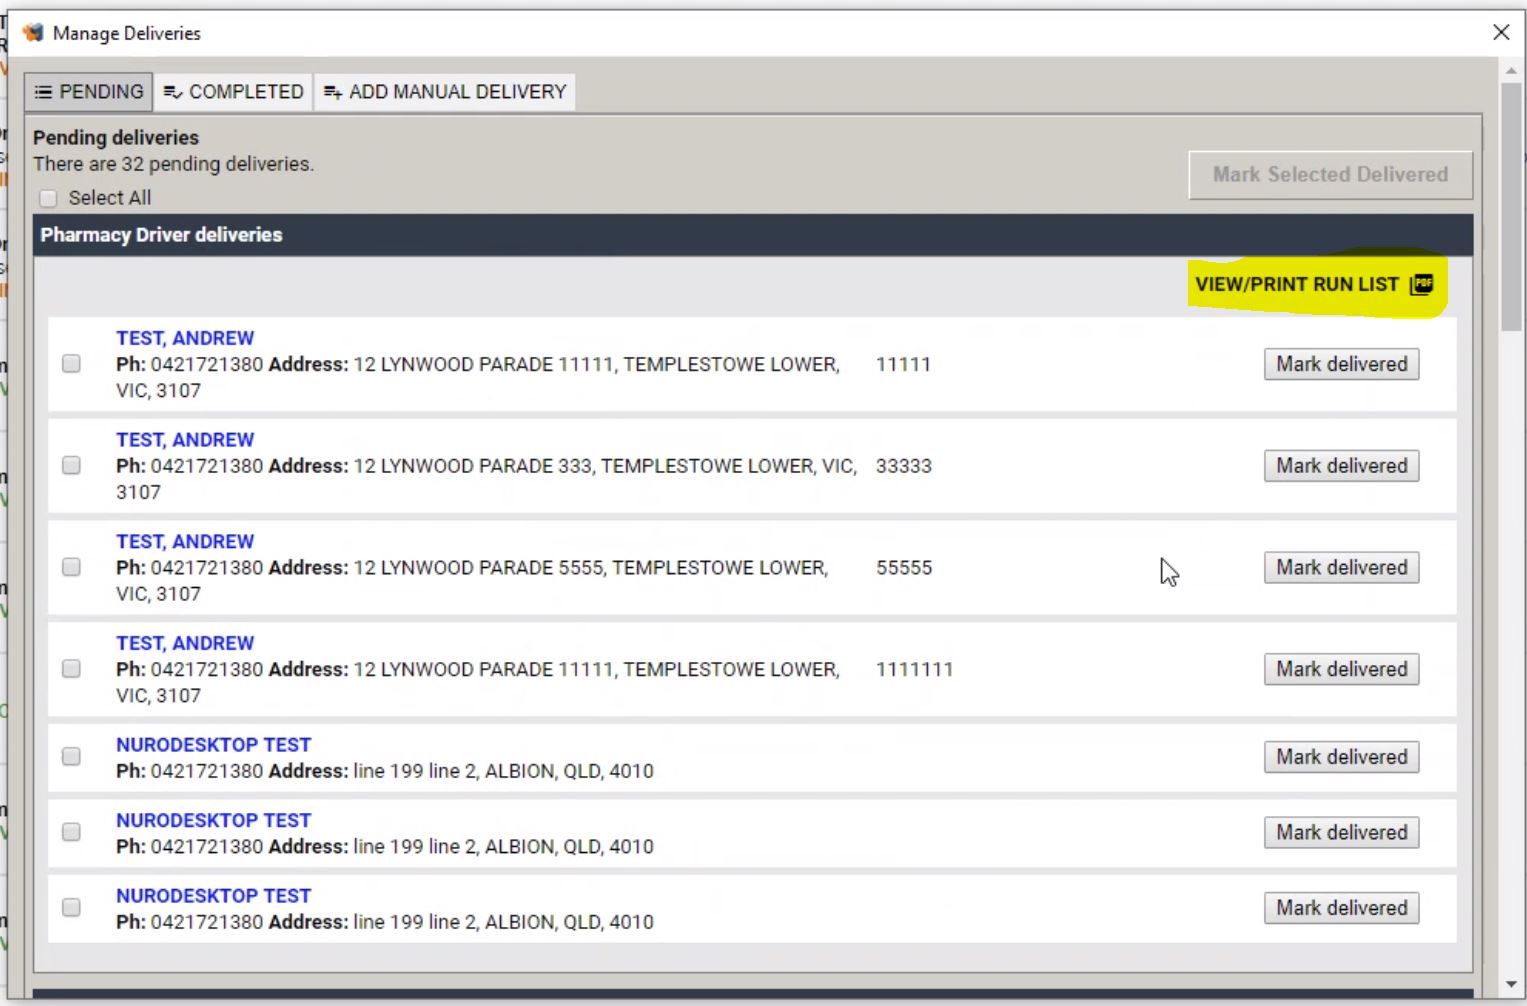Select the second NURODESKTOP TEST delivery checkbox
Viewport: 1527px width, 1006px height.
click(x=71, y=832)
